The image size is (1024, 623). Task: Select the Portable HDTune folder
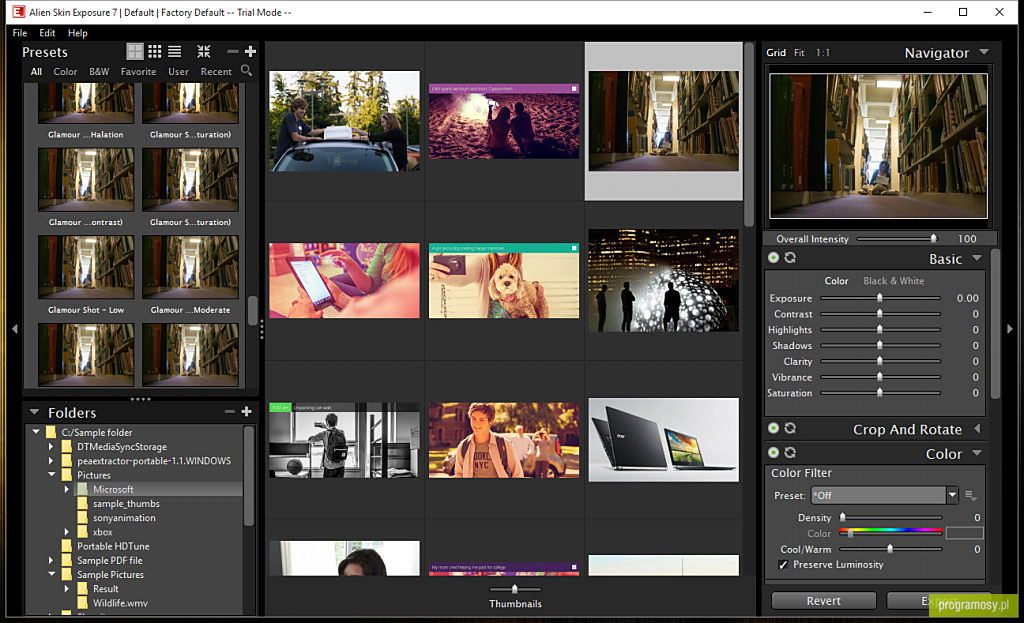tap(113, 546)
